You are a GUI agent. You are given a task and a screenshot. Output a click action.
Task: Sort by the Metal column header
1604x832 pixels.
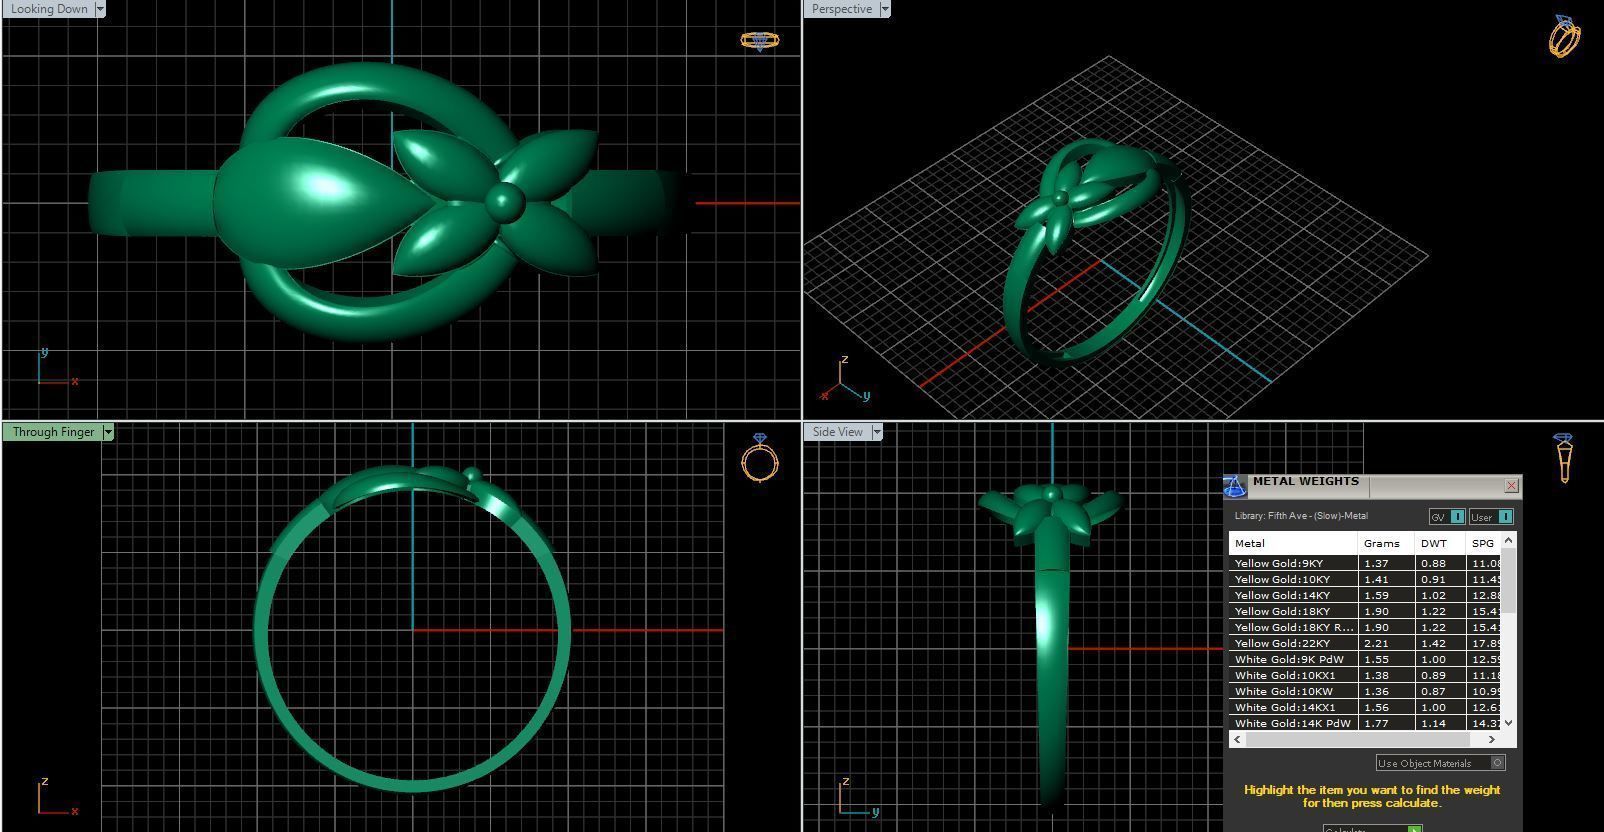(1293, 543)
